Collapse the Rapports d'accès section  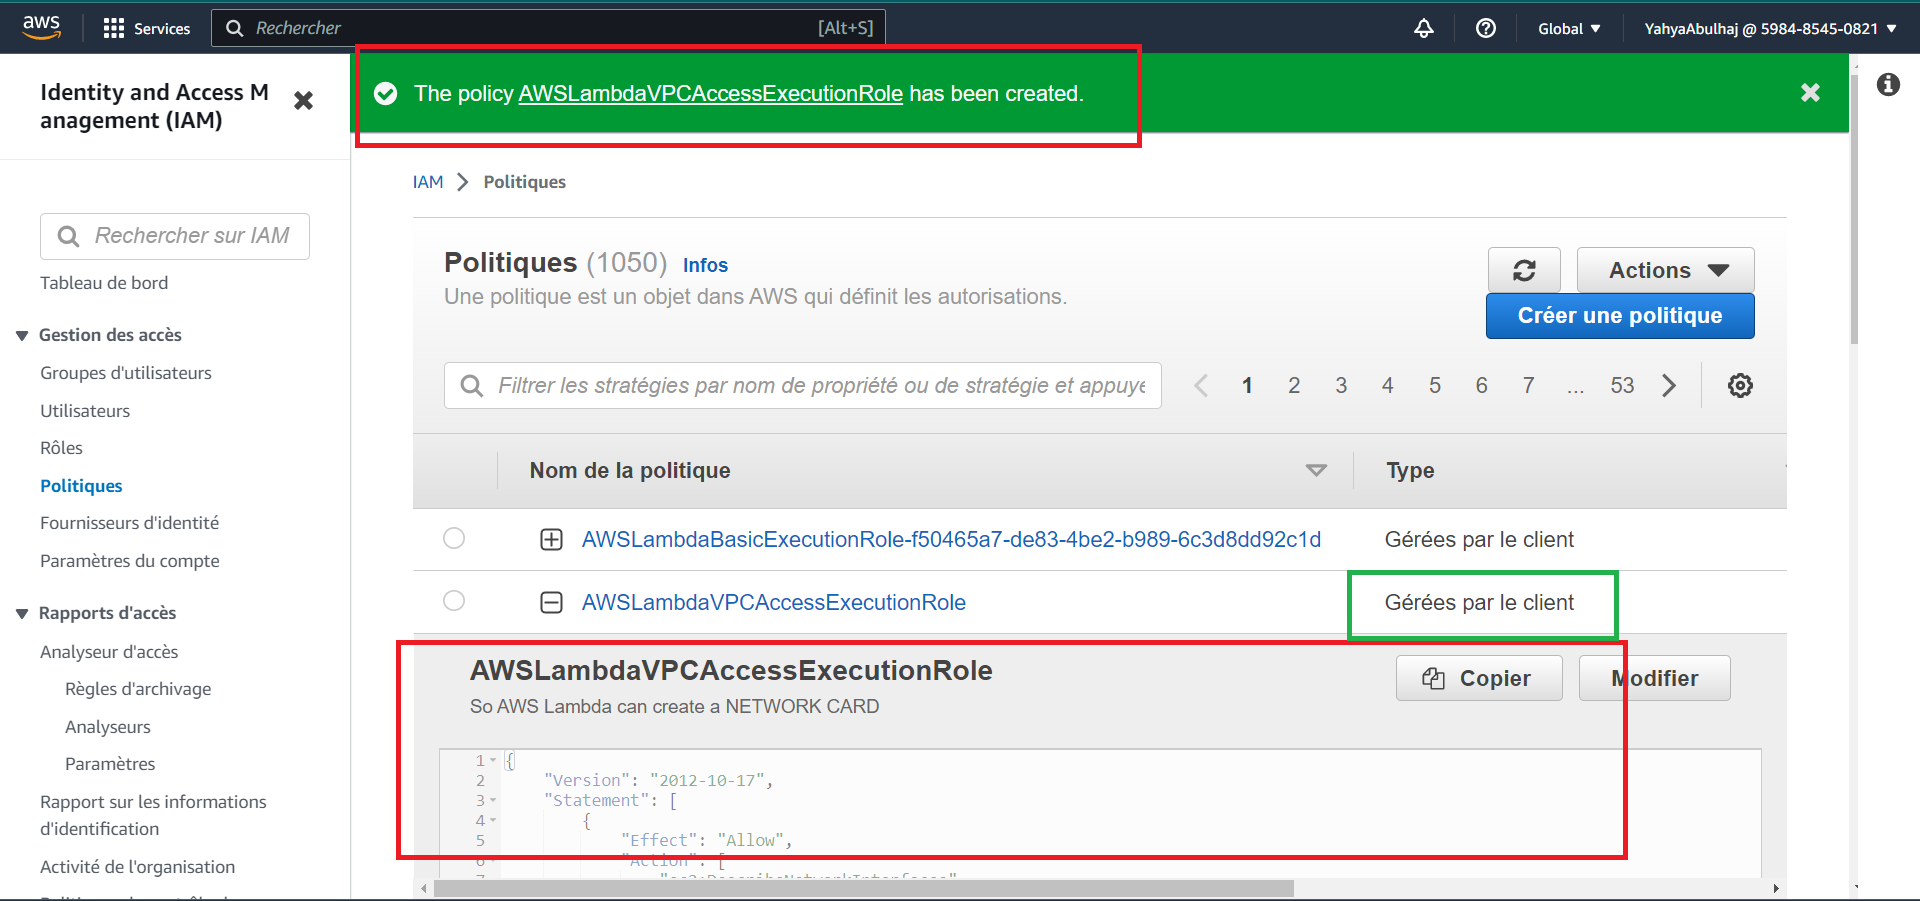click(x=22, y=613)
